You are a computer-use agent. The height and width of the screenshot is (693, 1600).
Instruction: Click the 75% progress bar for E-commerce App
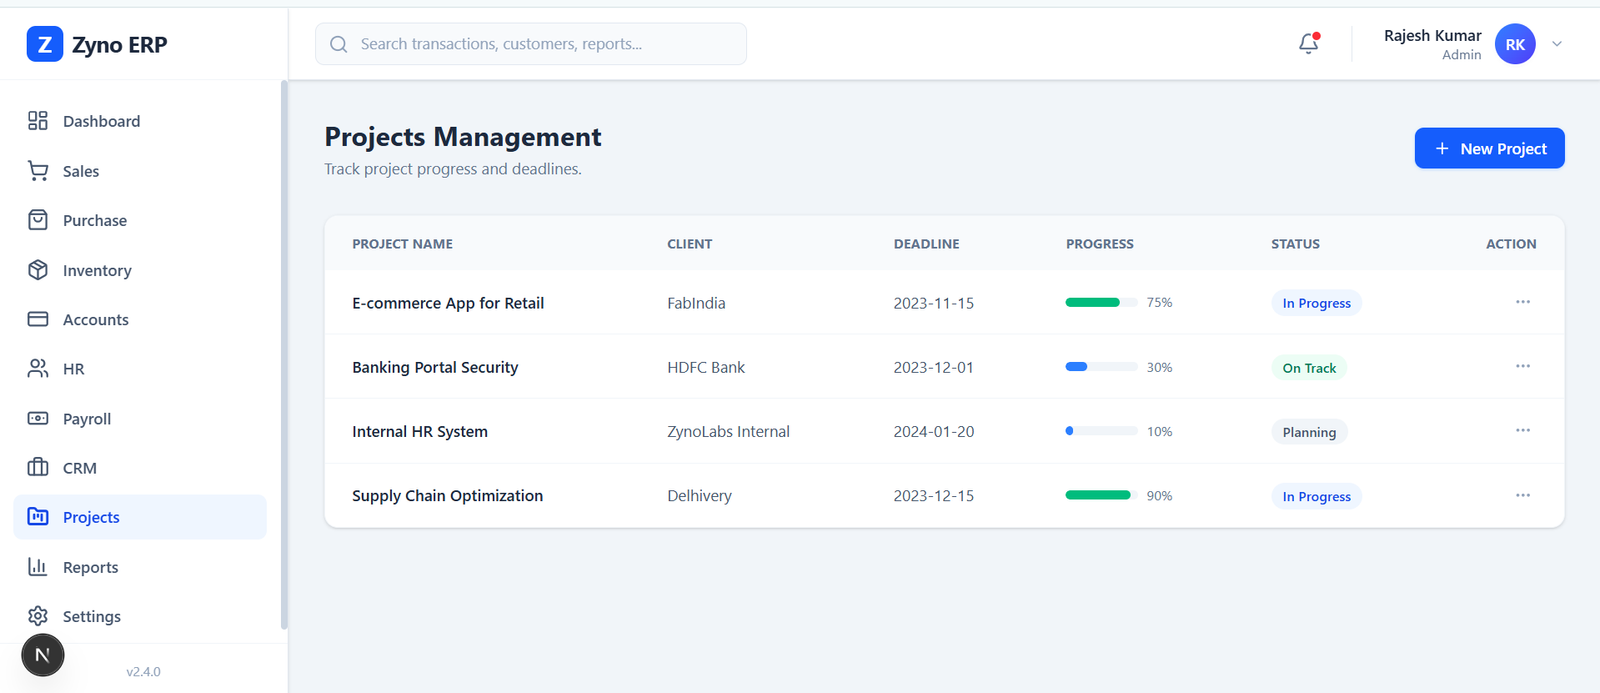coord(1100,302)
